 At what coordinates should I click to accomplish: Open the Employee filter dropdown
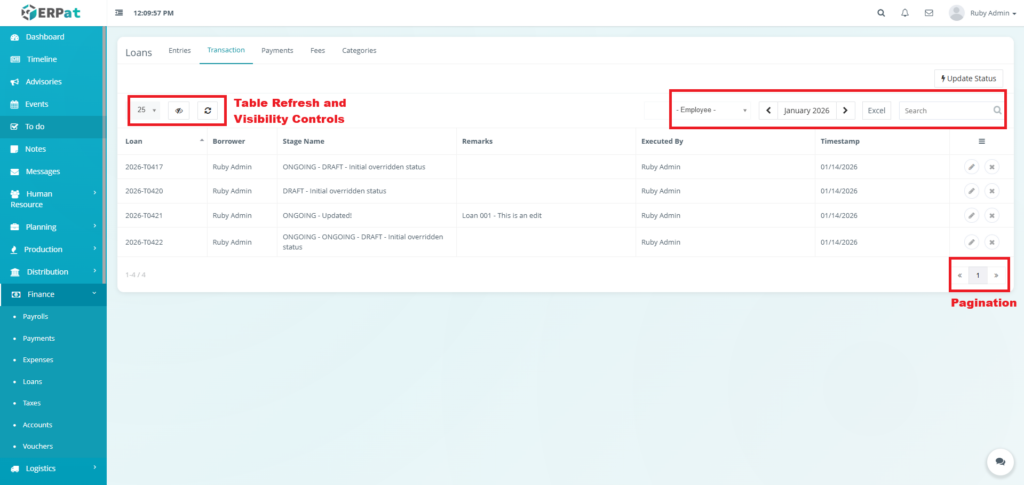(x=711, y=110)
